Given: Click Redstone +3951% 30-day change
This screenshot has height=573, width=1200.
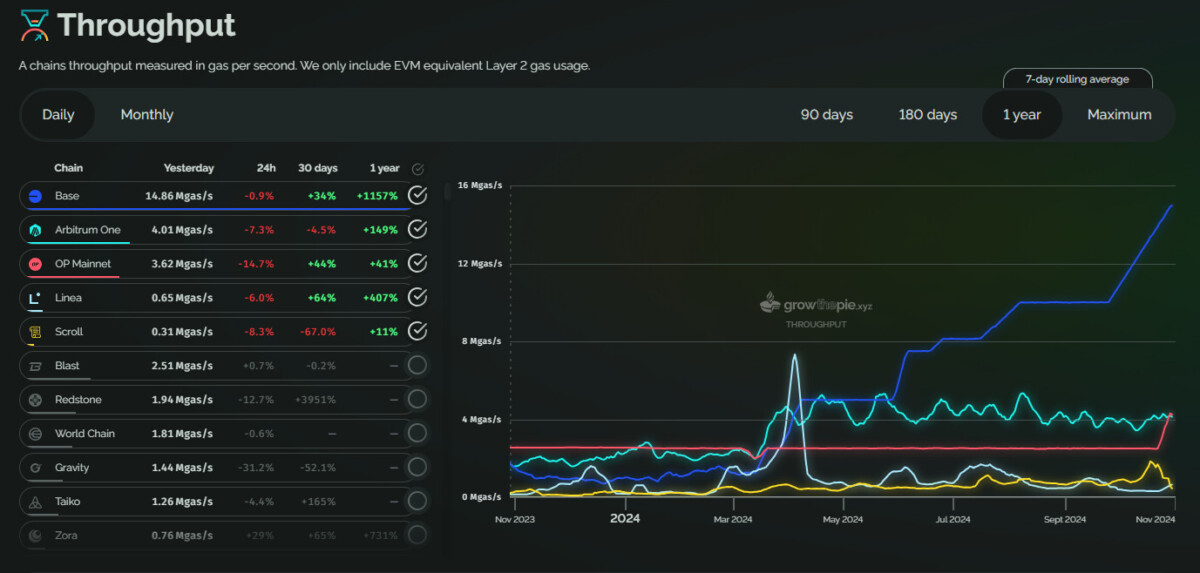Looking at the screenshot, I should (x=315, y=400).
